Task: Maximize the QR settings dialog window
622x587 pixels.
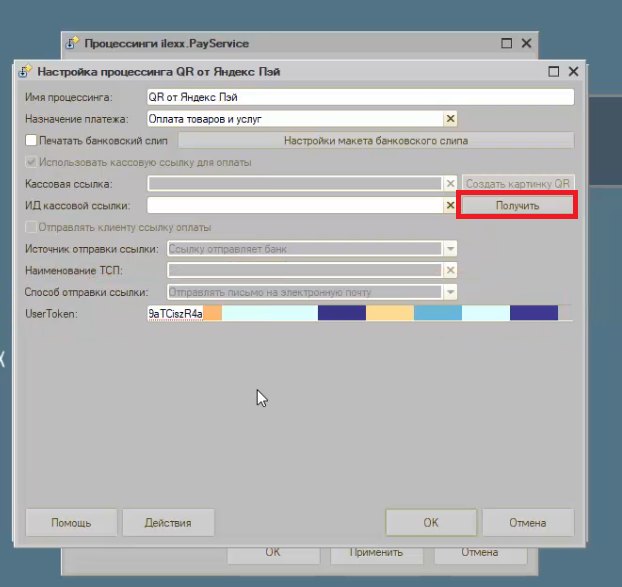Action: click(553, 72)
